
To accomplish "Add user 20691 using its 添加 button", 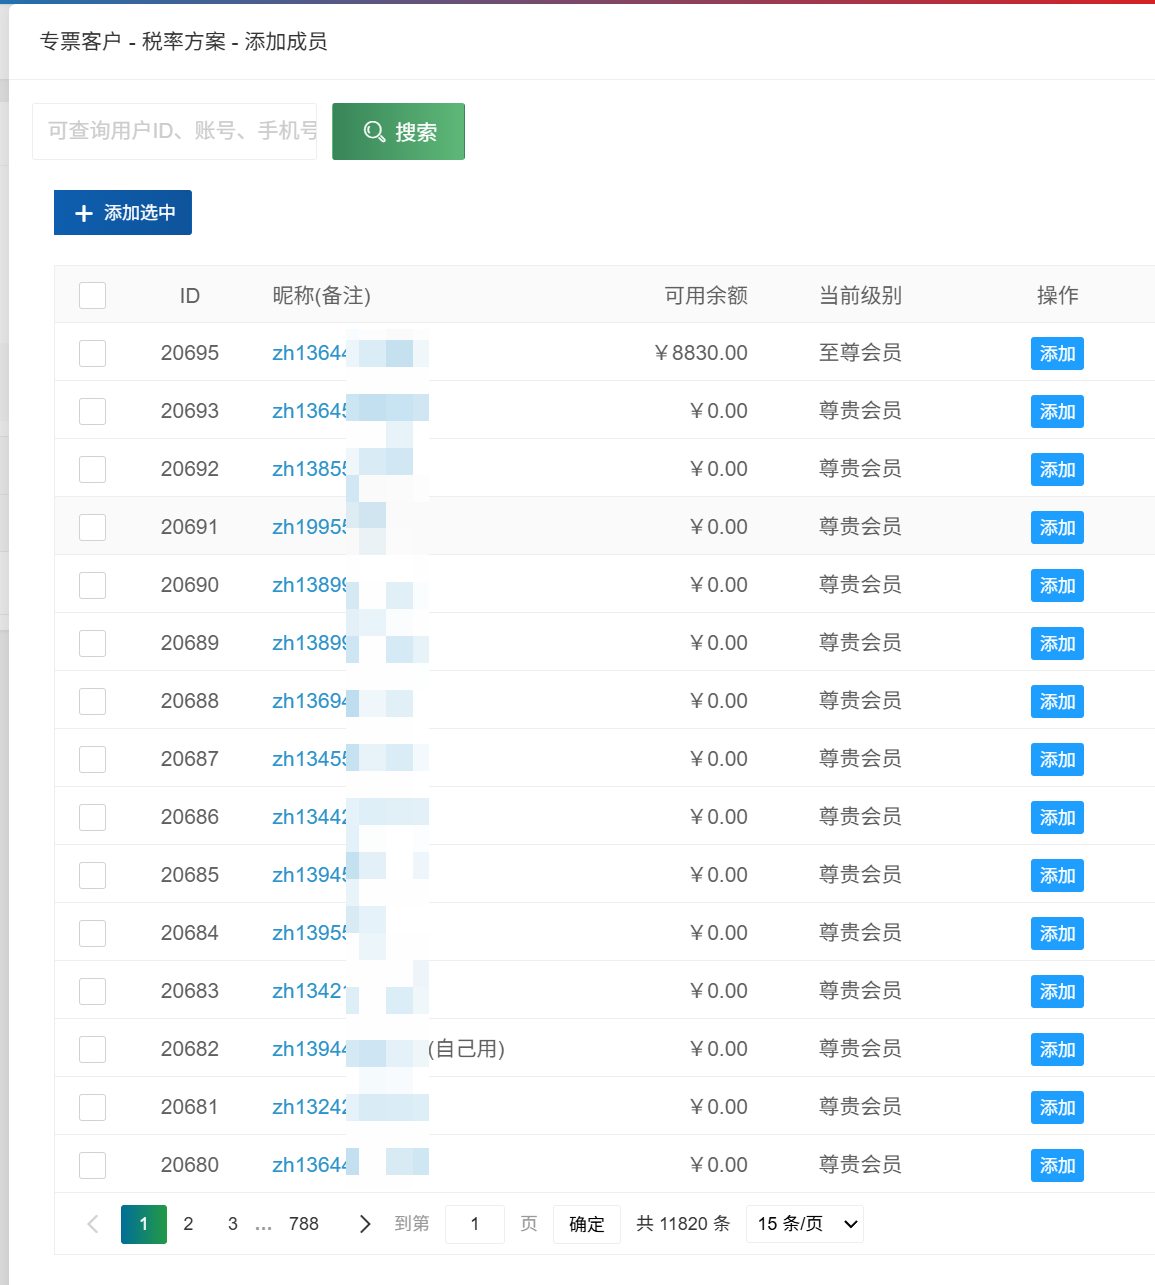I will click(1057, 528).
